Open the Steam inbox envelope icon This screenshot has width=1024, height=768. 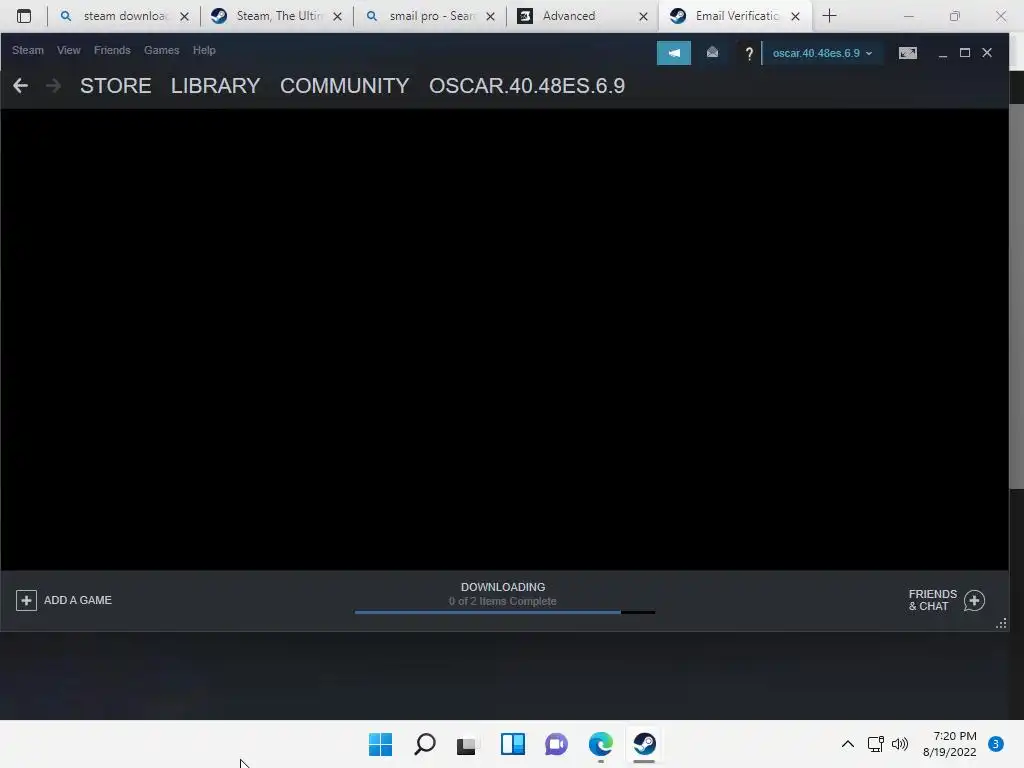coord(712,53)
